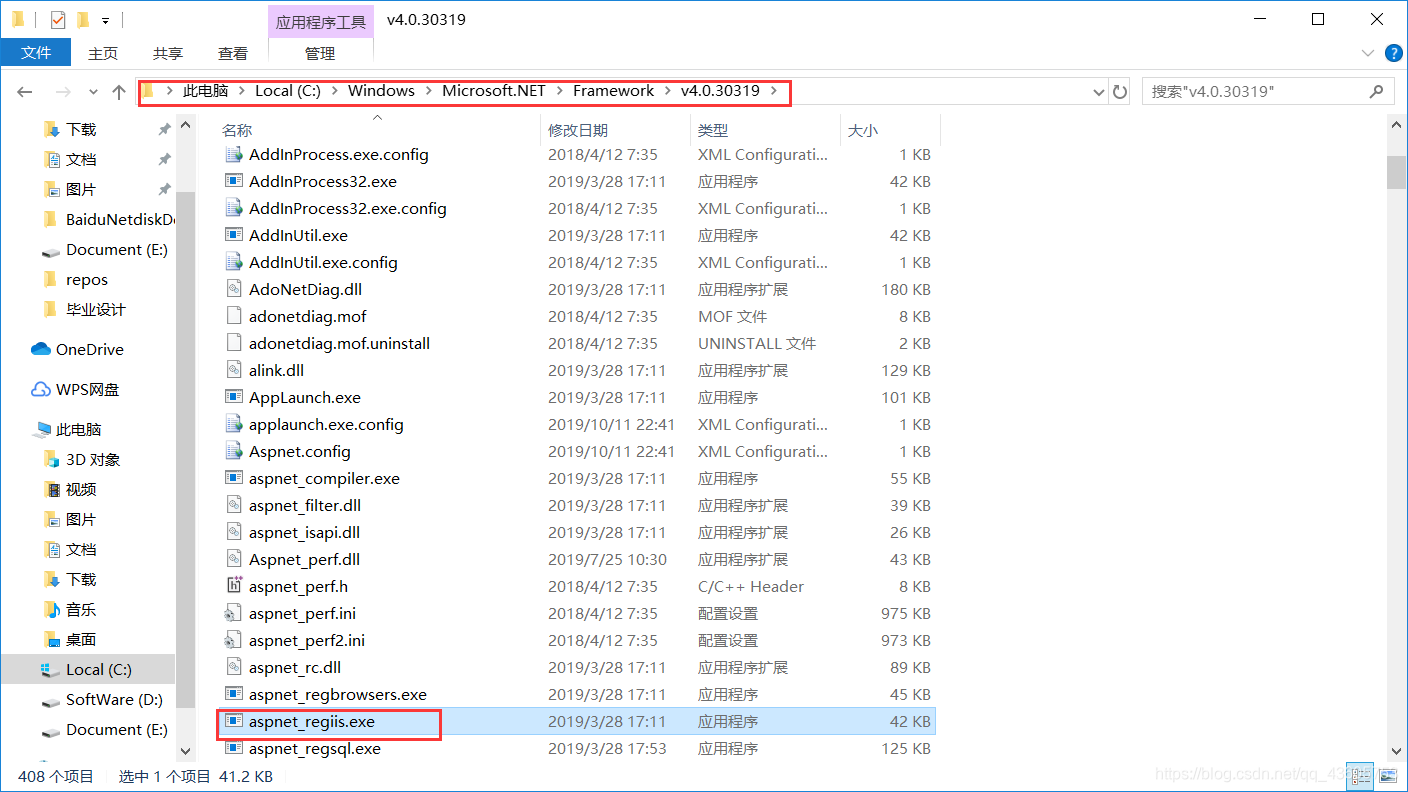Image resolution: width=1408 pixels, height=792 pixels.
Task: Open the 主页 ribbon tab
Action: (102, 53)
